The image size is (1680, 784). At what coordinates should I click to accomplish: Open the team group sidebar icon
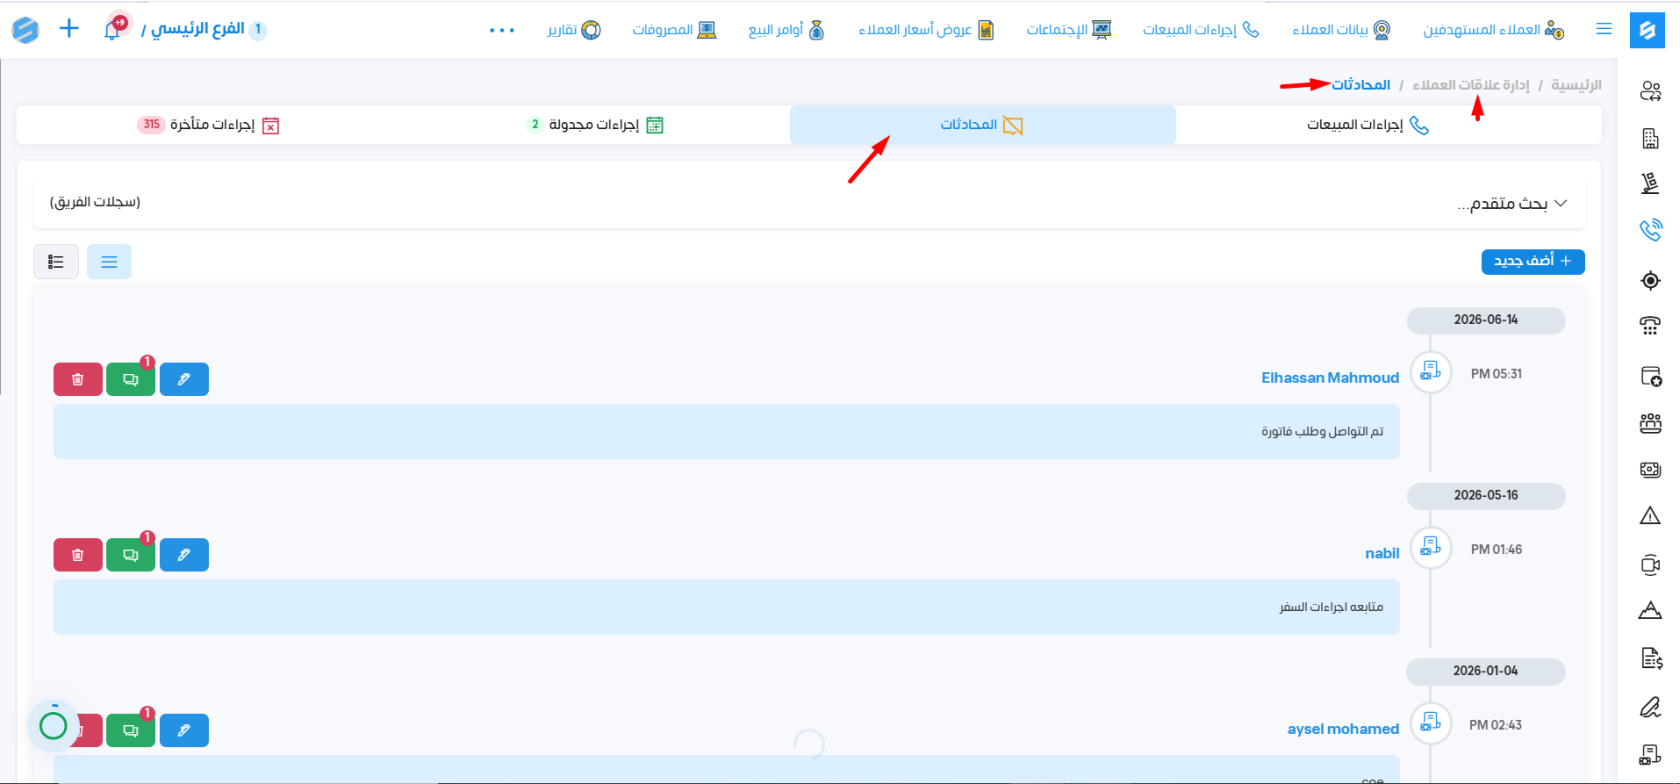pyautogui.click(x=1650, y=424)
